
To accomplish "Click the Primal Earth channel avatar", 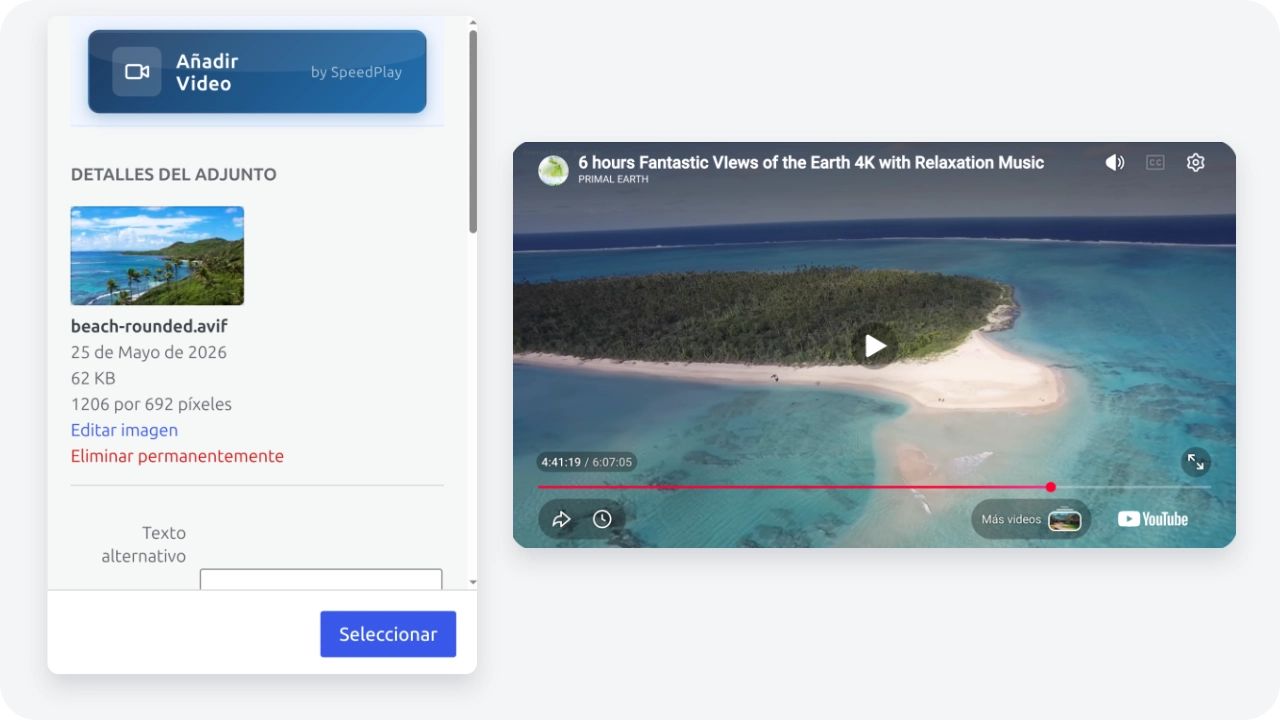I will (x=553, y=170).
